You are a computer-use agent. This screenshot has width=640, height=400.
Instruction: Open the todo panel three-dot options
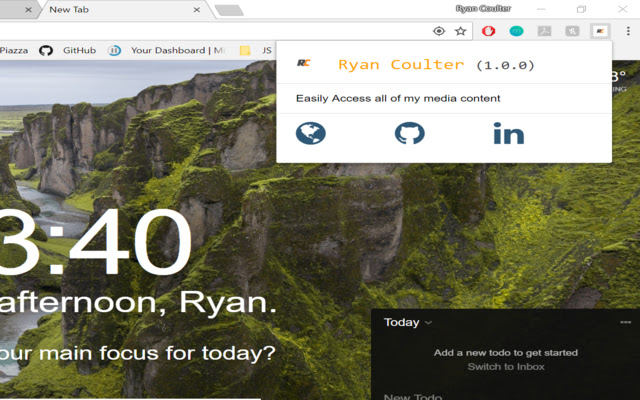[x=625, y=322]
